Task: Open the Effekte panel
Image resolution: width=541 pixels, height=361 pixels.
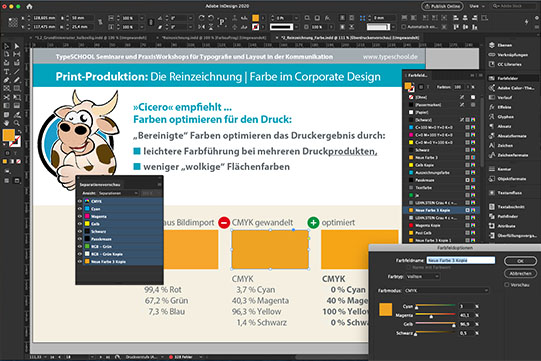Action: coord(500,107)
